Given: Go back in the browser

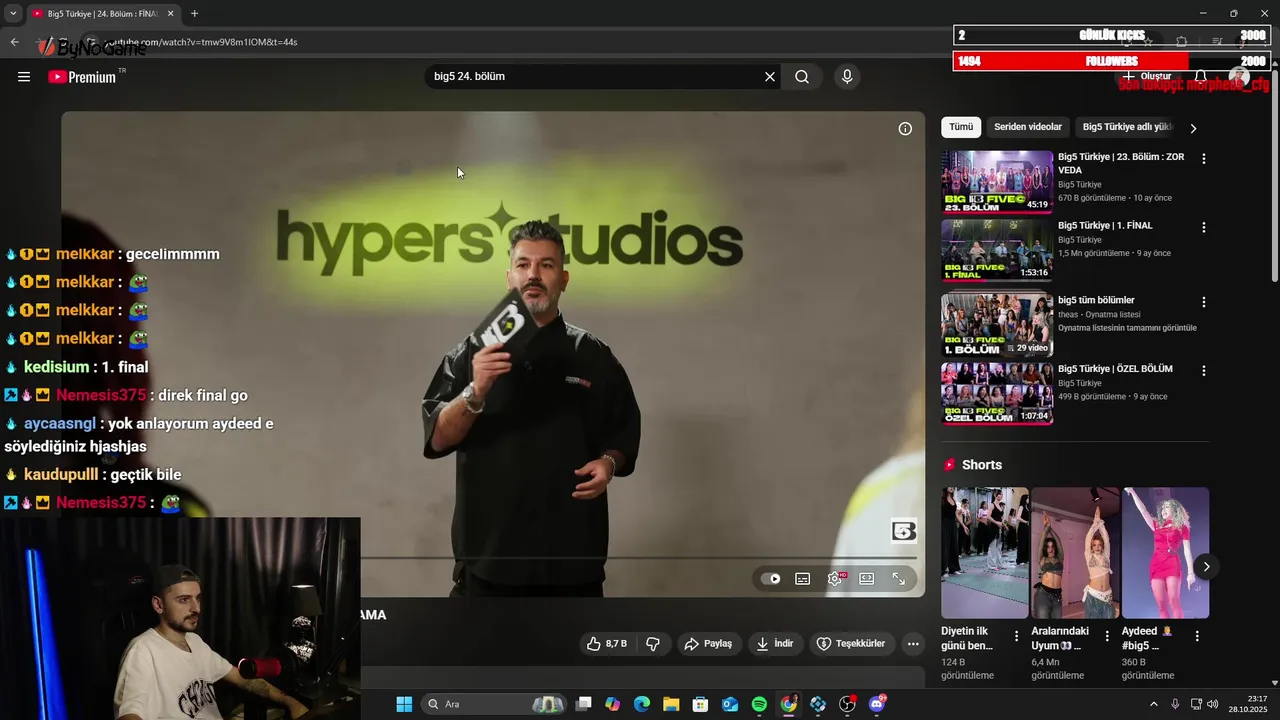Looking at the screenshot, I should point(14,42).
